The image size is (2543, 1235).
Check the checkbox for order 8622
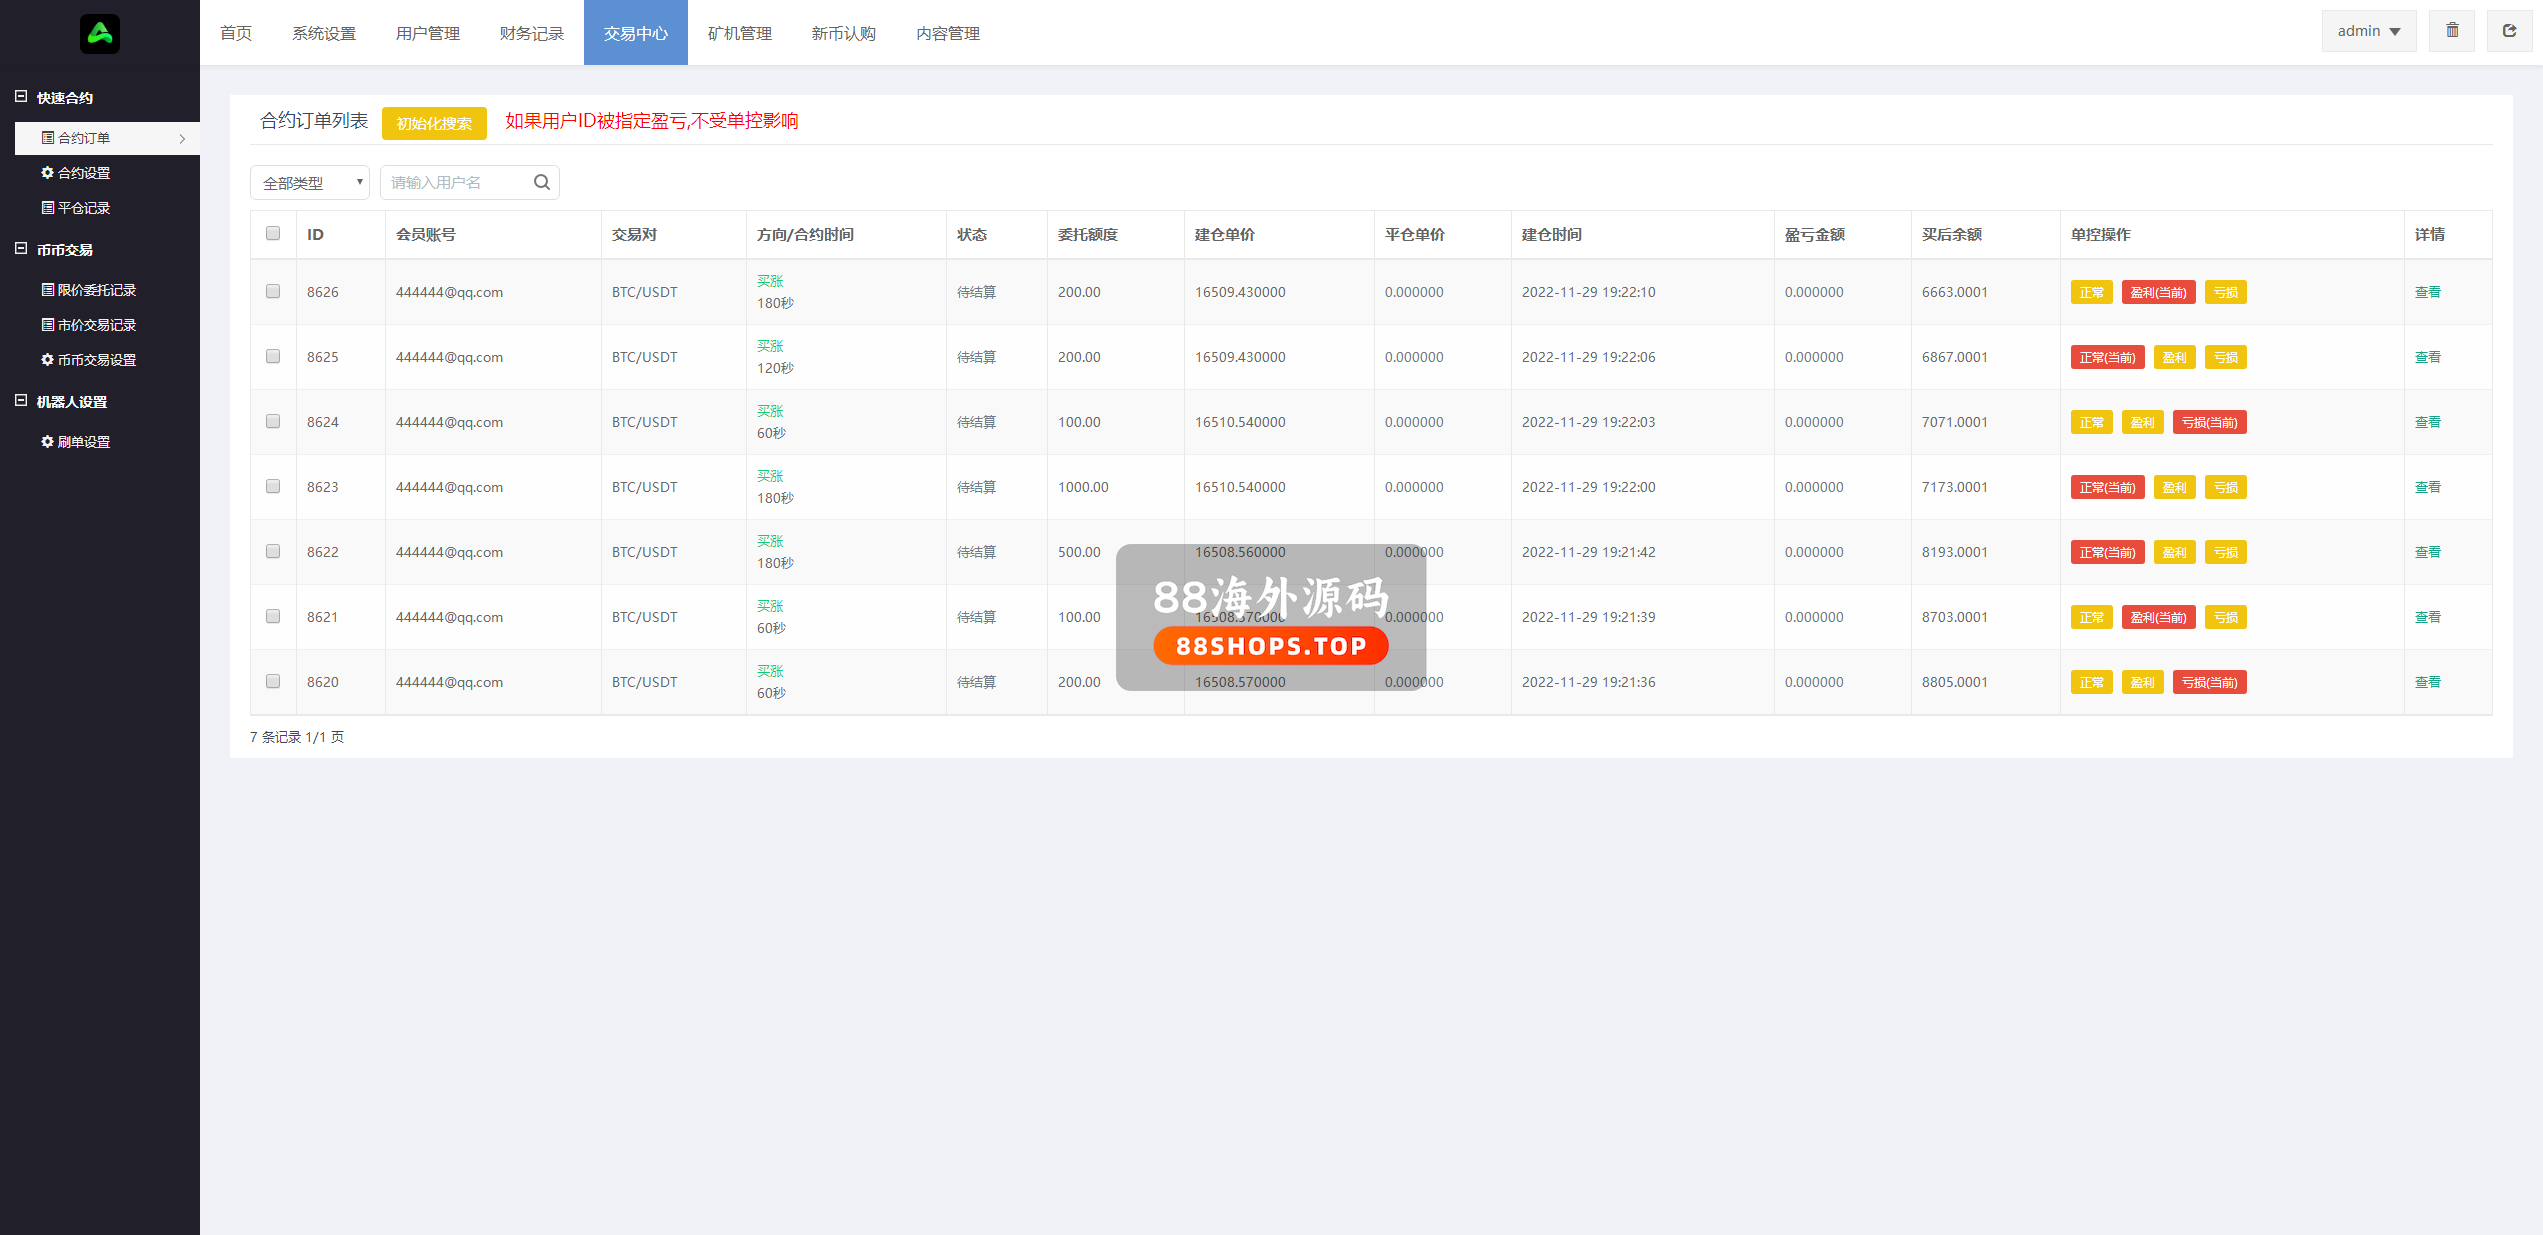pos(273,551)
